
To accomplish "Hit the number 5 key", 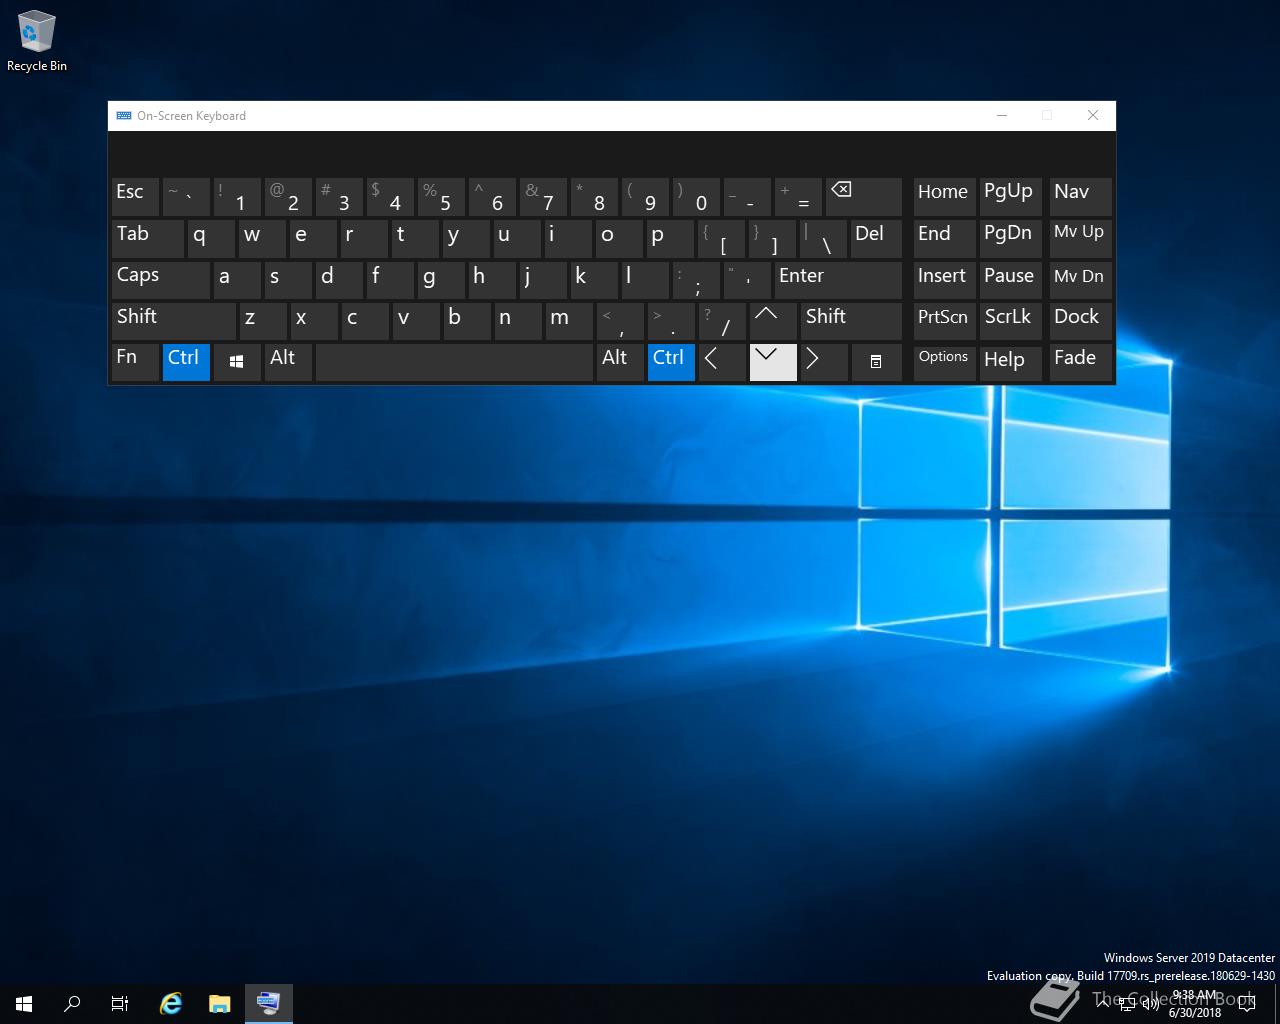I will pos(441,197).
